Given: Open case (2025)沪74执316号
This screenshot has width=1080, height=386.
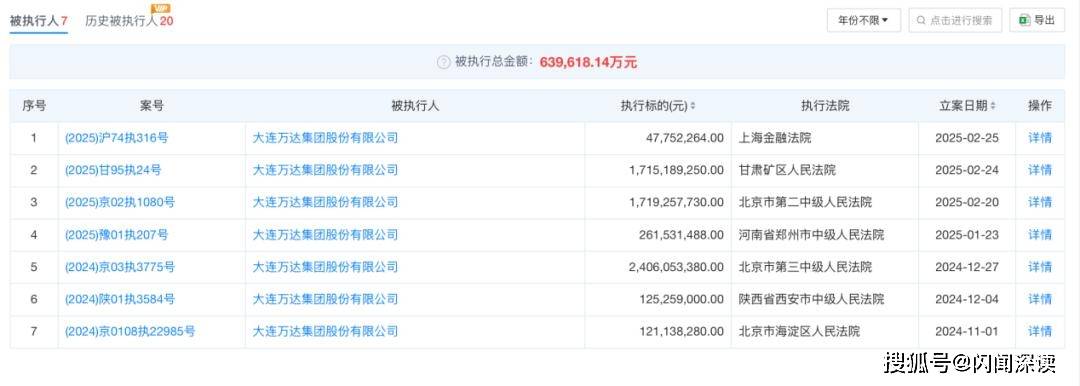Looking at the screenshot, I should [x=116, y=138].
